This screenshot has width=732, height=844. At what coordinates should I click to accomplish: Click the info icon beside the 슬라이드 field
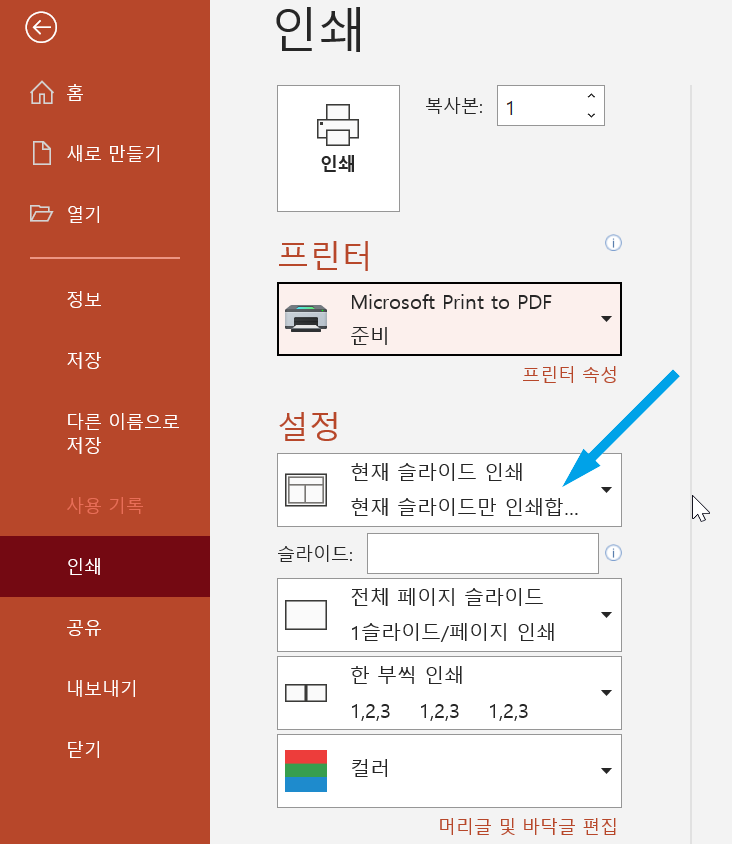(613, 553)
